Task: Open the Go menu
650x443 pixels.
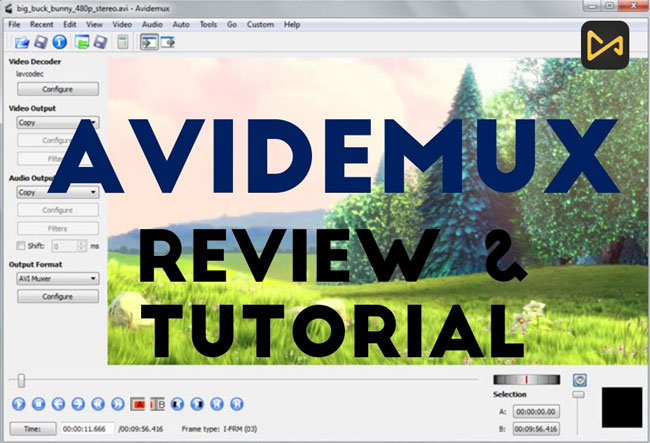Action: click(232, 24)
